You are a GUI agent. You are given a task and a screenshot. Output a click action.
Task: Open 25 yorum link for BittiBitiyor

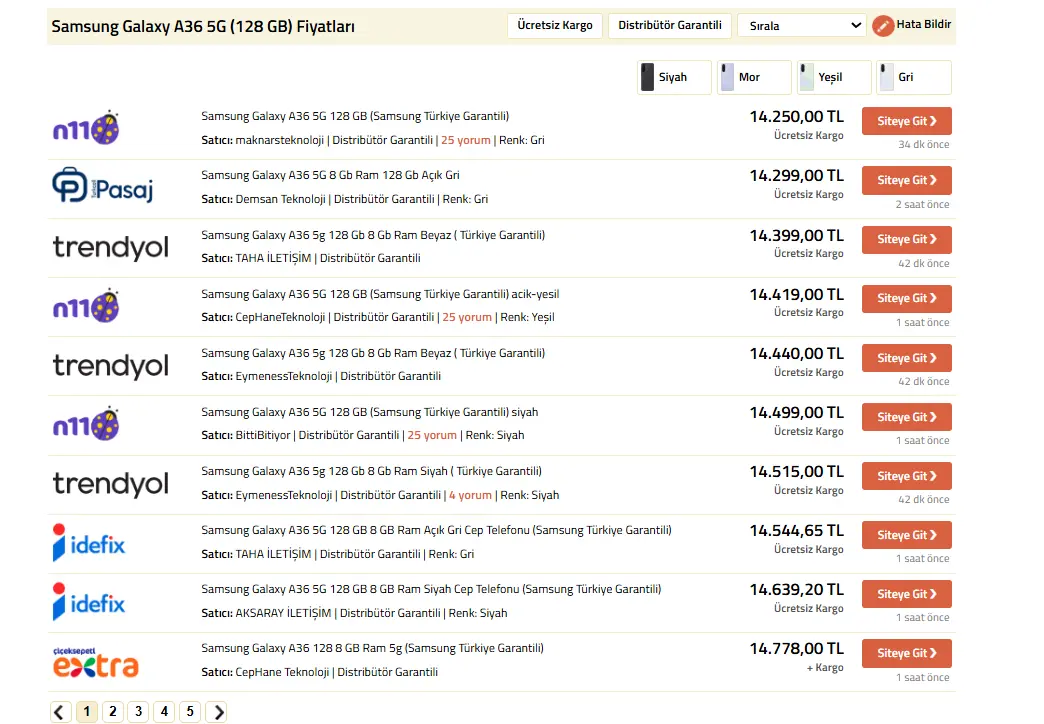[x=432, y=435]
